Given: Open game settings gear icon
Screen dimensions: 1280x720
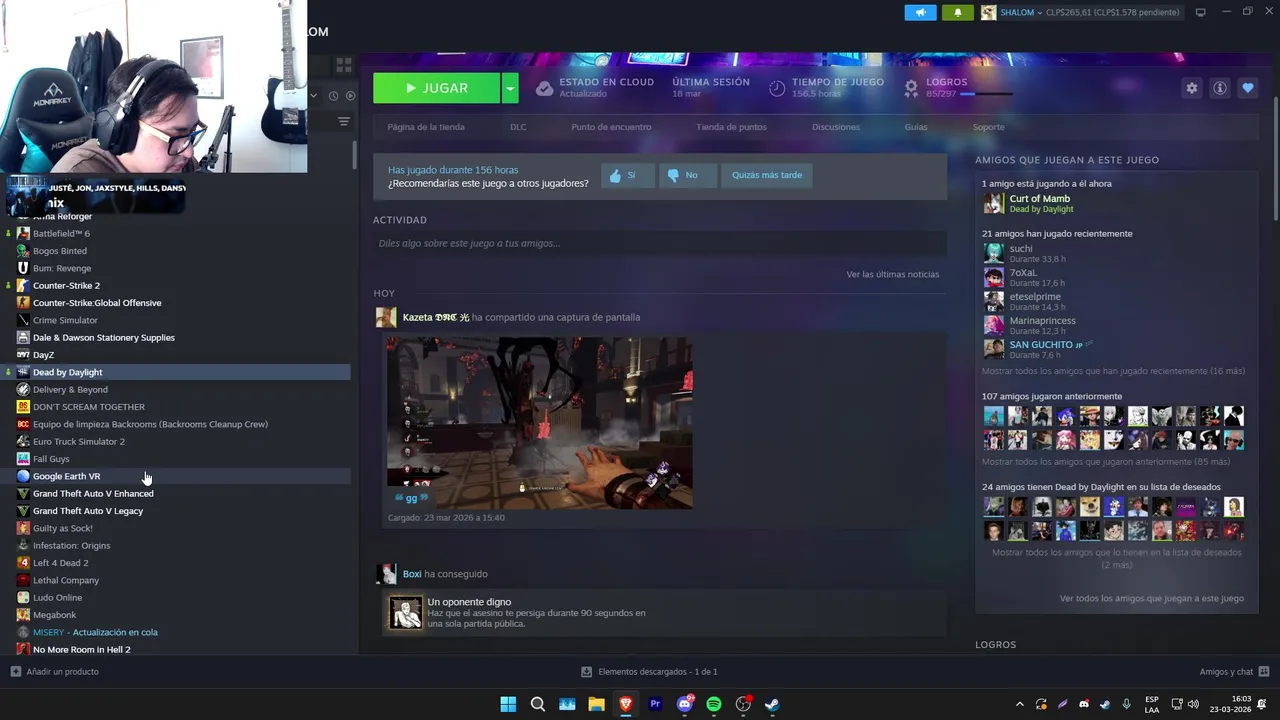Looking at the screenshot, I should (x=1191, y=88).
